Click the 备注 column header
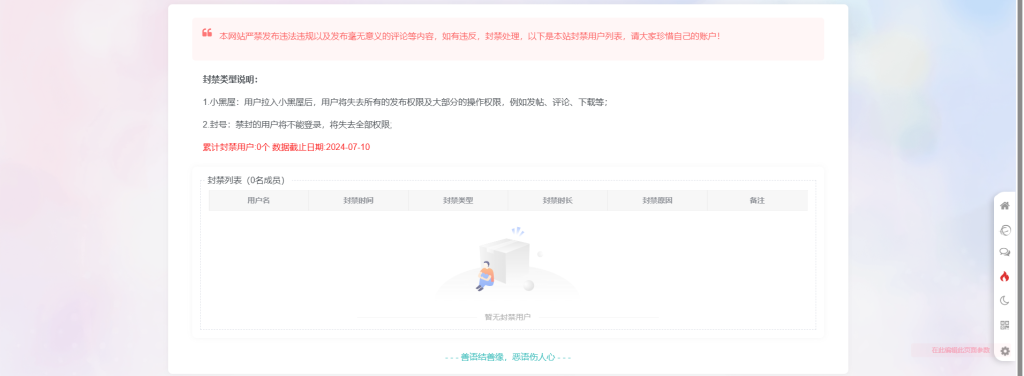This screenshot has width=1024, height=376. [758, 200]
